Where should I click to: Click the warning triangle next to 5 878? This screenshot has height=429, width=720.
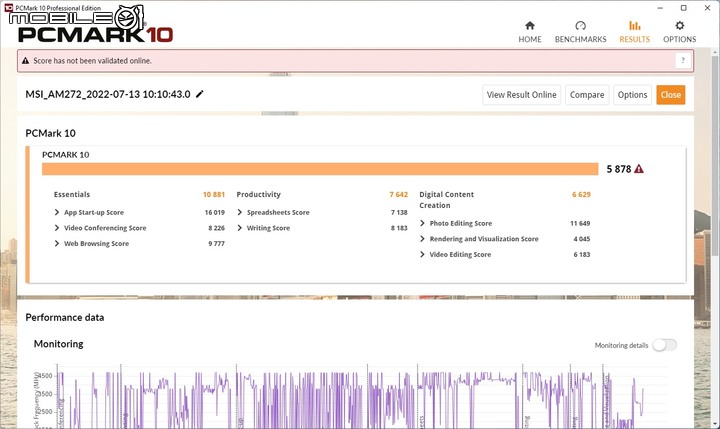click(639, 169)
